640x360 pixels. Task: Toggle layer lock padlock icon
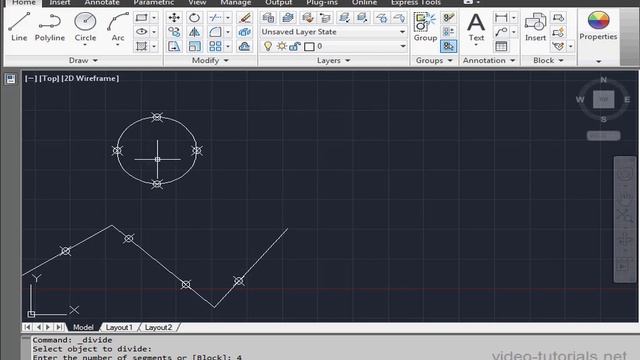[x=294, y=46]
